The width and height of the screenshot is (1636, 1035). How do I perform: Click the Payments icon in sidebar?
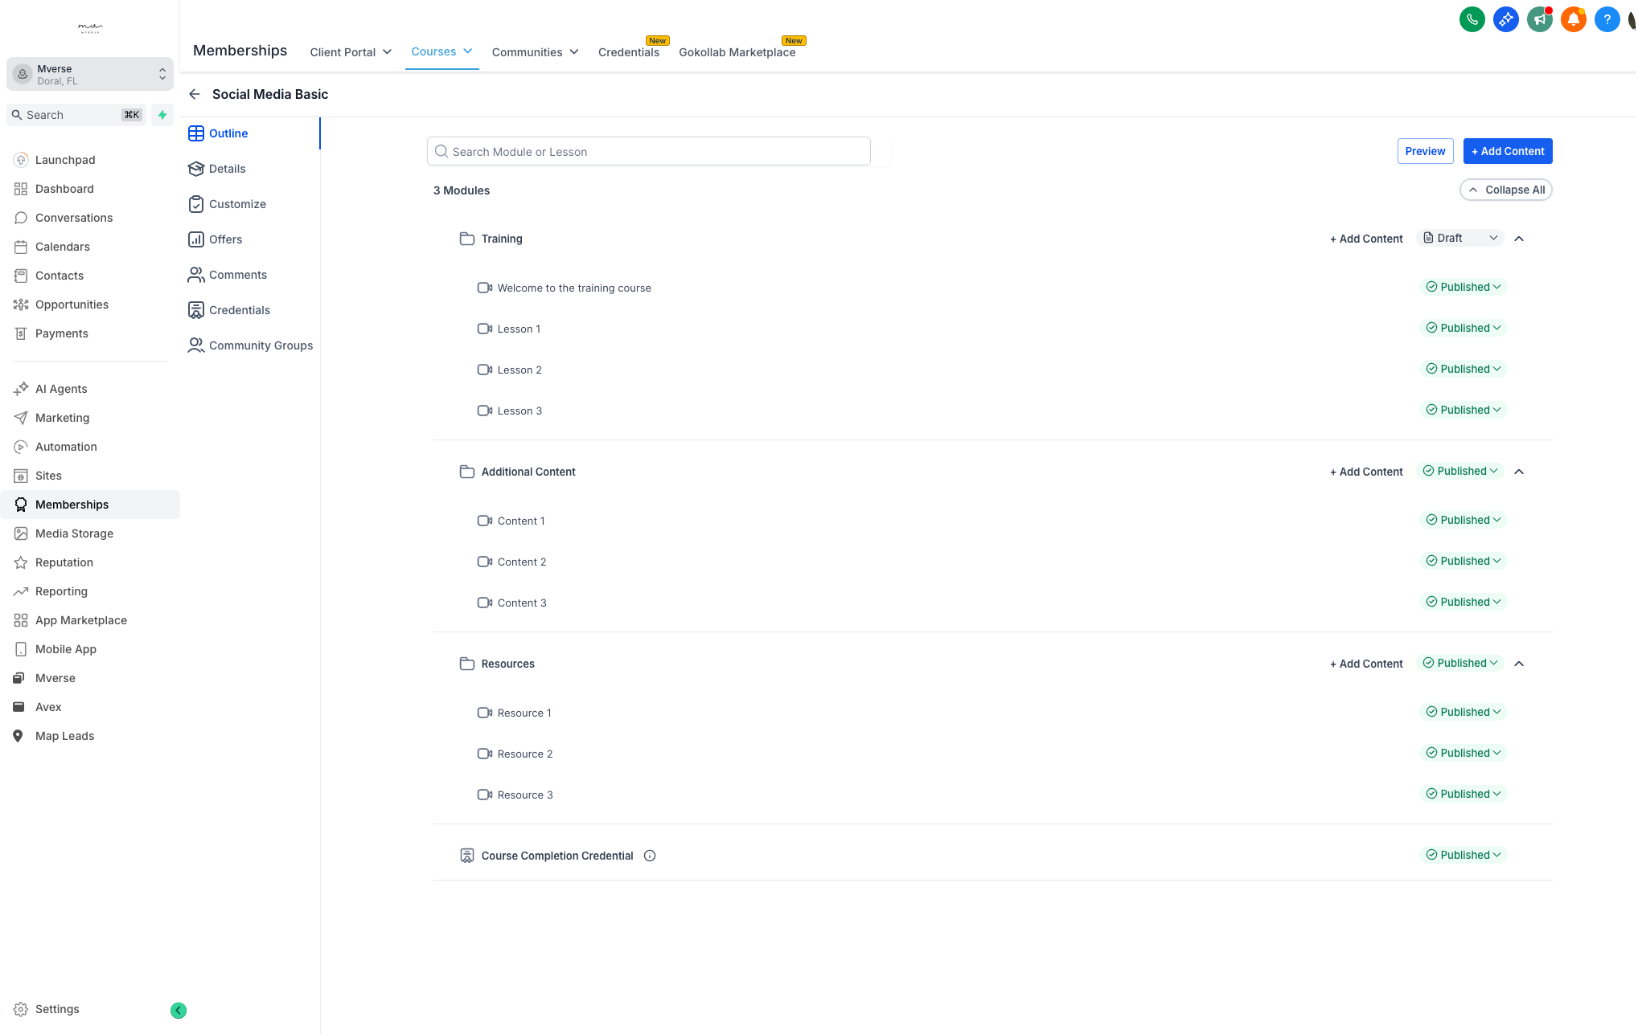tap(21, 334)
